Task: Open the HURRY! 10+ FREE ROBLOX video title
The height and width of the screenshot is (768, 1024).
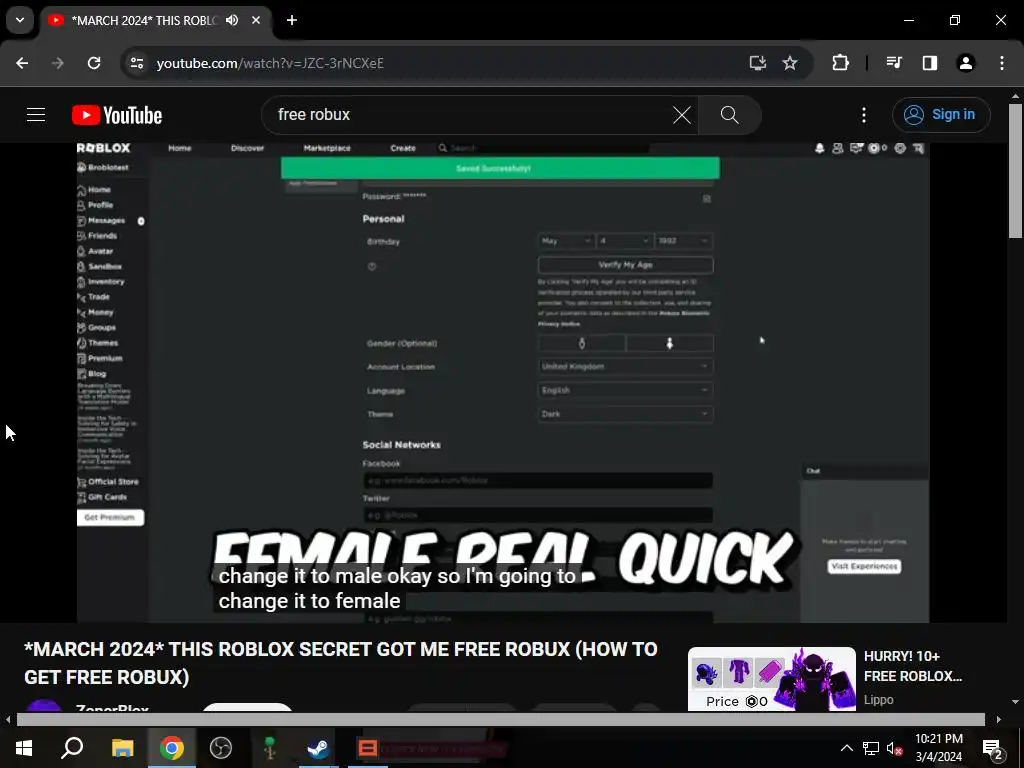Action: click(x=913, y=666)
